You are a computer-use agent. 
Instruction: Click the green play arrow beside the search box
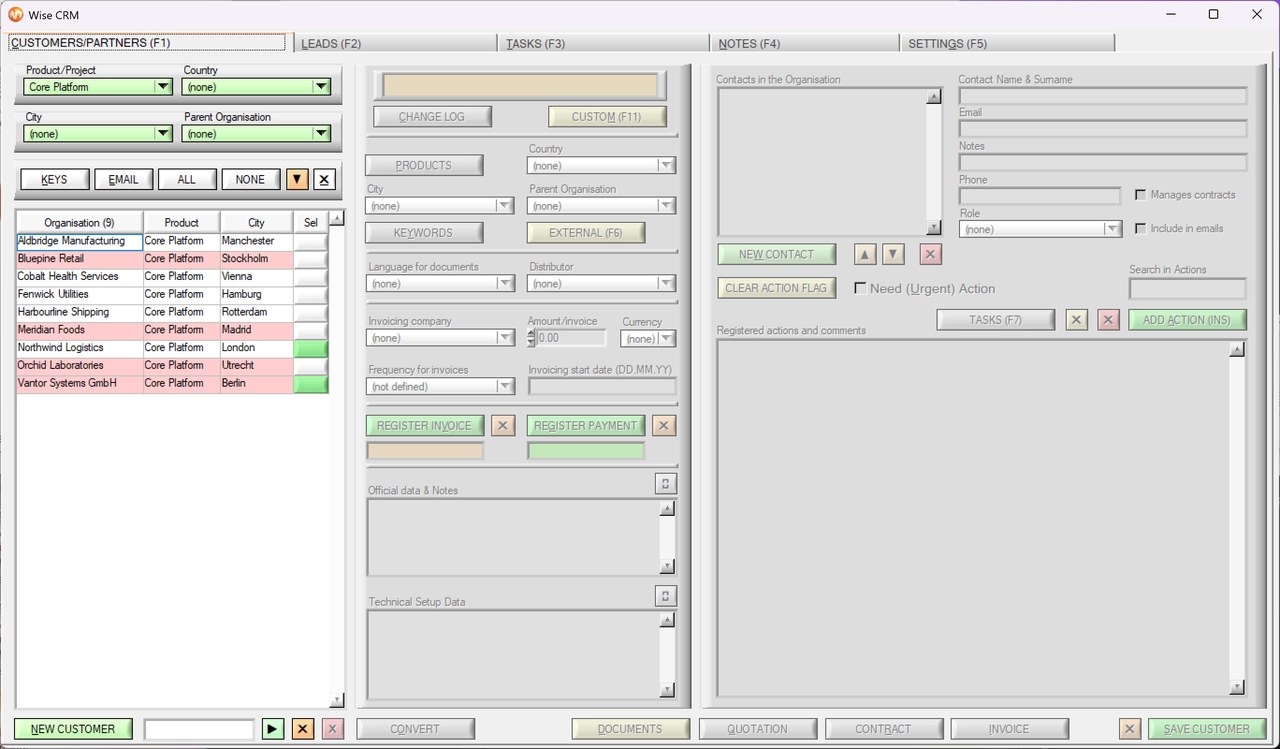(273, 729)
